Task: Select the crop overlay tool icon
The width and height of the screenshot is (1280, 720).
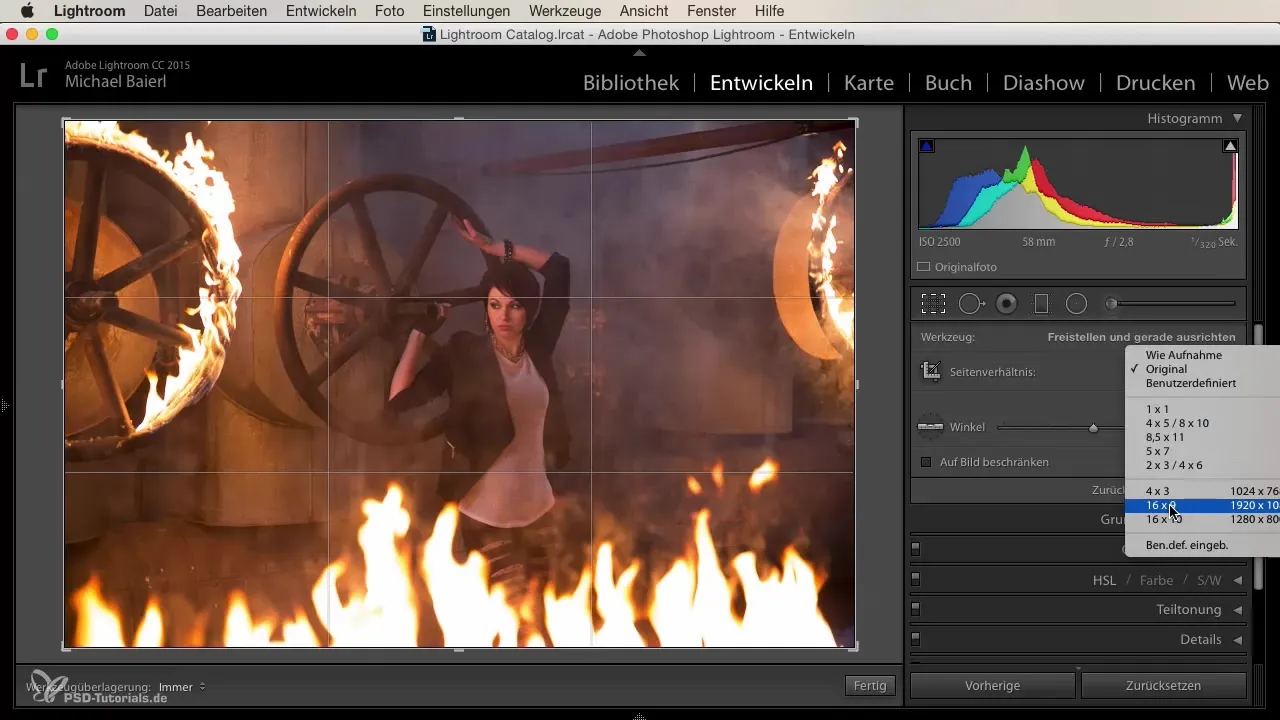Action: (933, 303)
